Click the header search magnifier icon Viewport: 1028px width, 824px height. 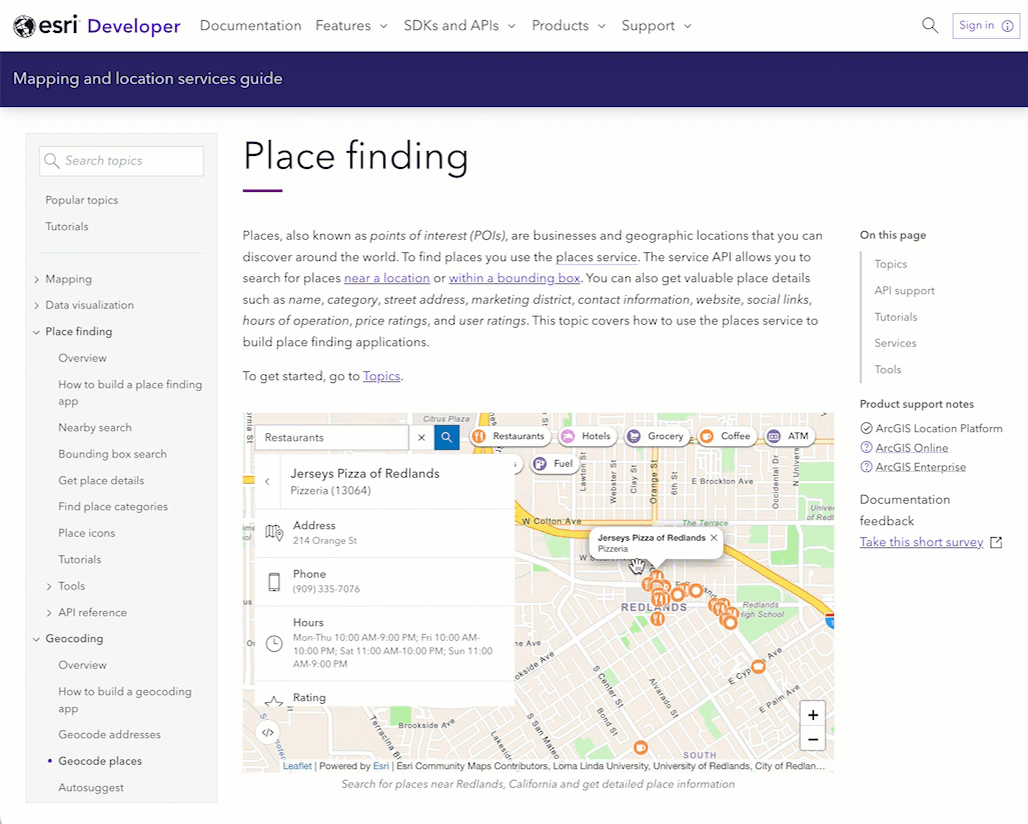(930, 26)
